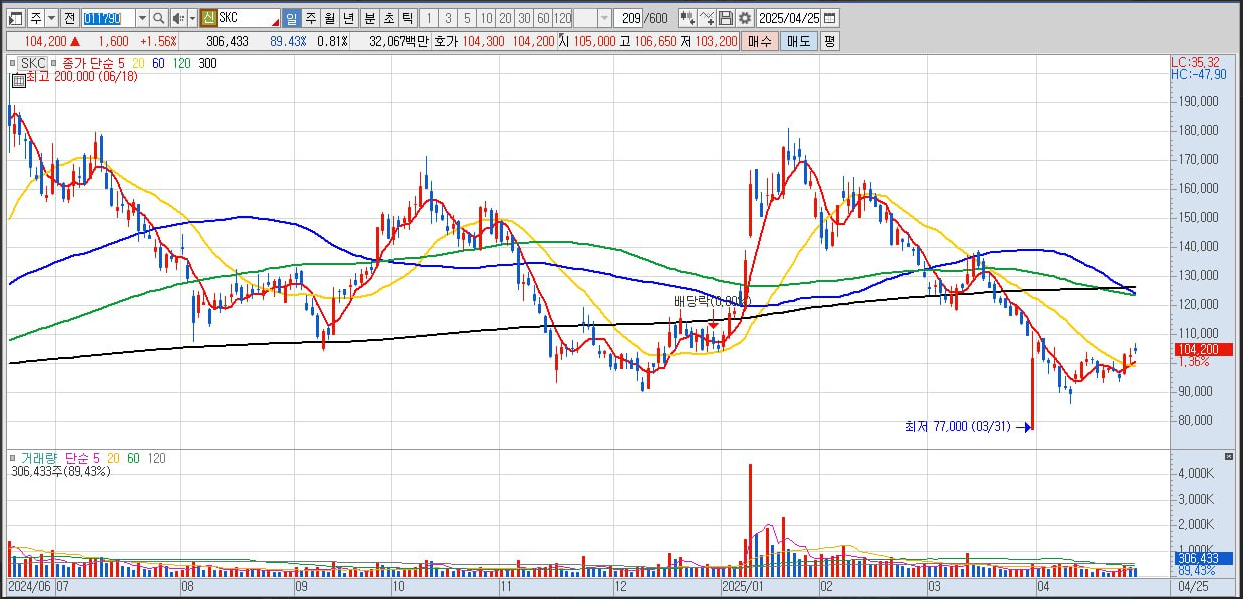
Task: Click the data table icon below SKC label
Action: (x=18, y=81)
